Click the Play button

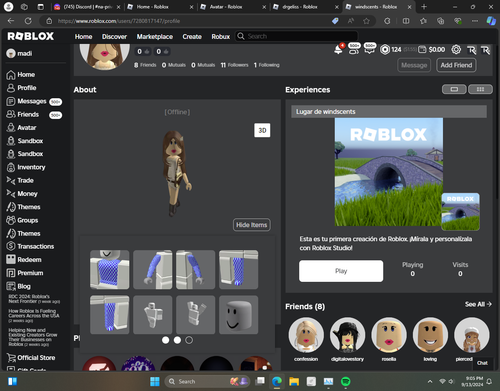(x=341, y=271)
